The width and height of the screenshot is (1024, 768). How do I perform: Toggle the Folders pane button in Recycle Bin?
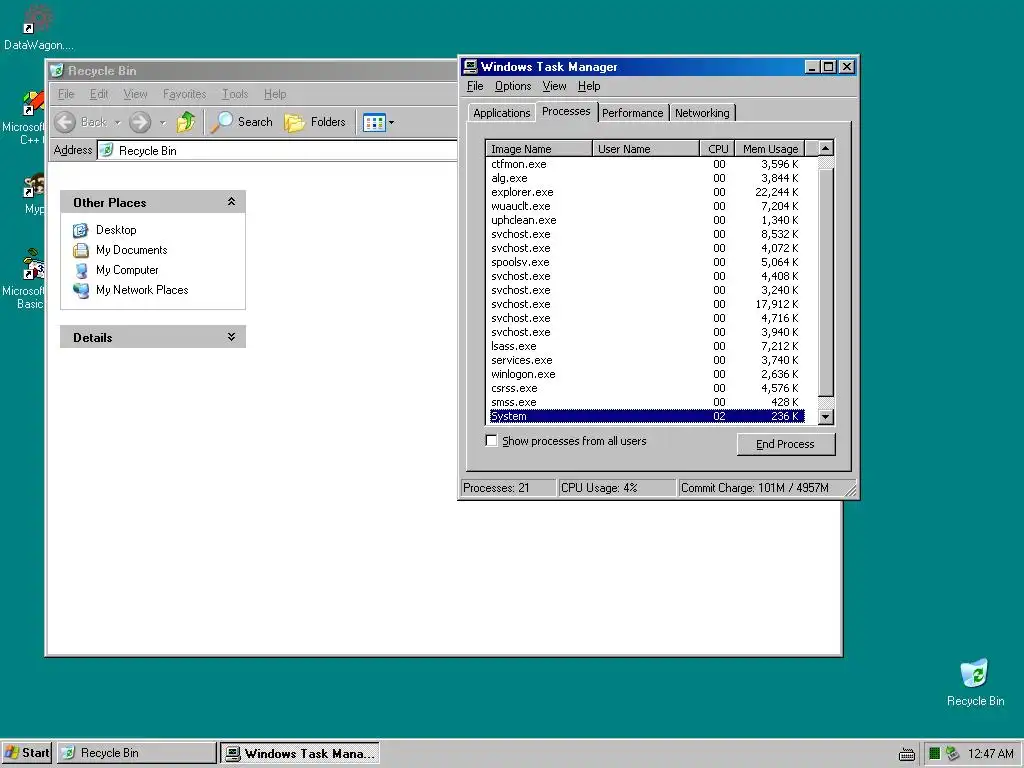(315, 122)
